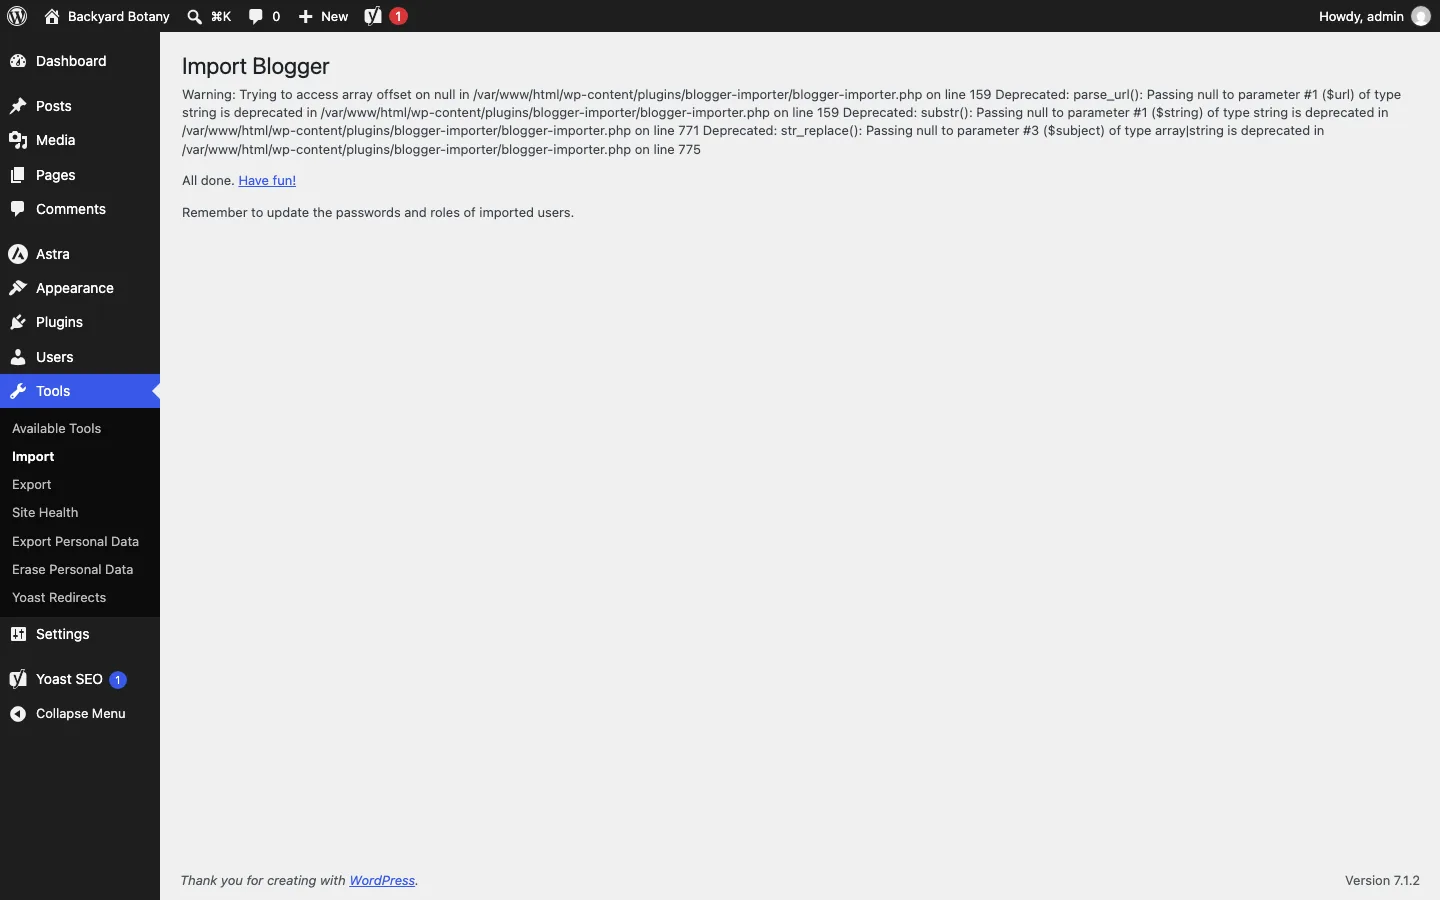This screenshot has width=1440, height=900.
Task: Click the Dashboard gauge icon
Action: (x=18, y=62)
